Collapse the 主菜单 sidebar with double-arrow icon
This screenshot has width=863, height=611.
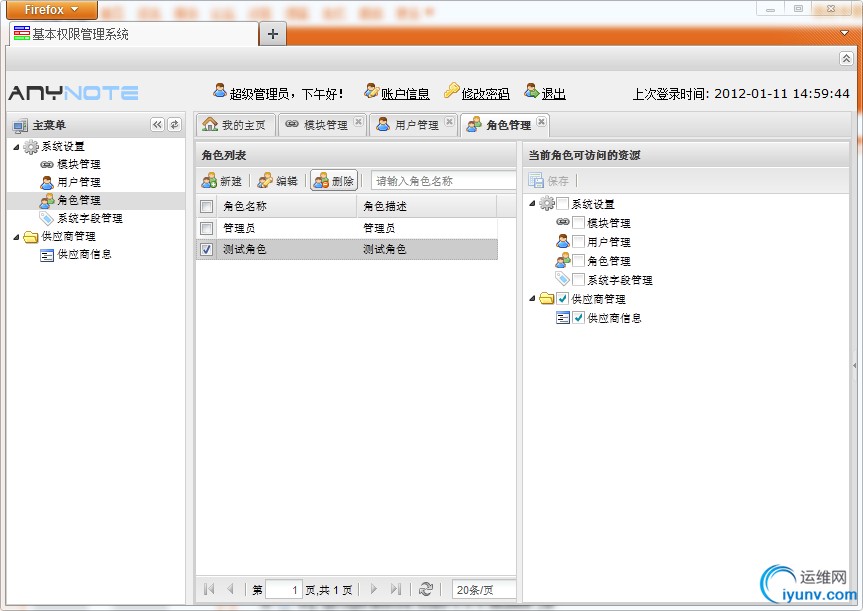157,125
